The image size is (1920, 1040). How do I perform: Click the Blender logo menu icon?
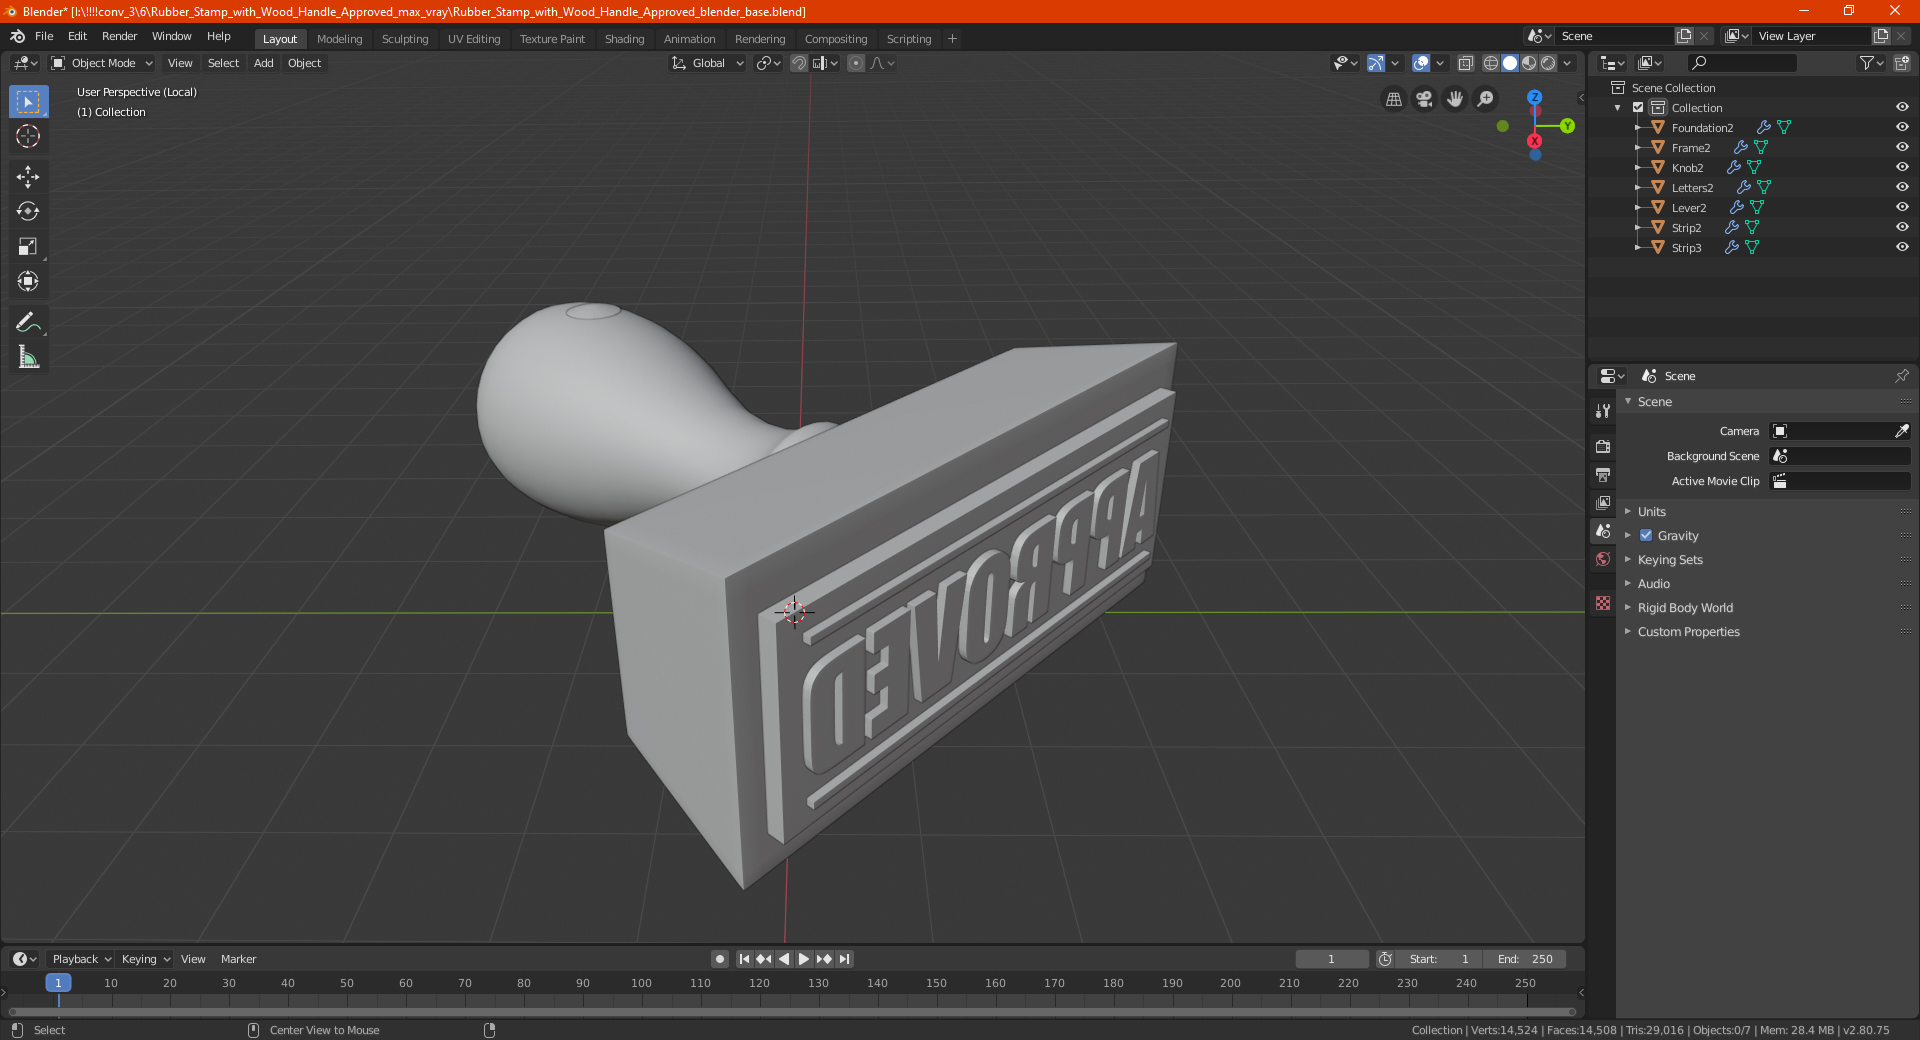point(17,36)
